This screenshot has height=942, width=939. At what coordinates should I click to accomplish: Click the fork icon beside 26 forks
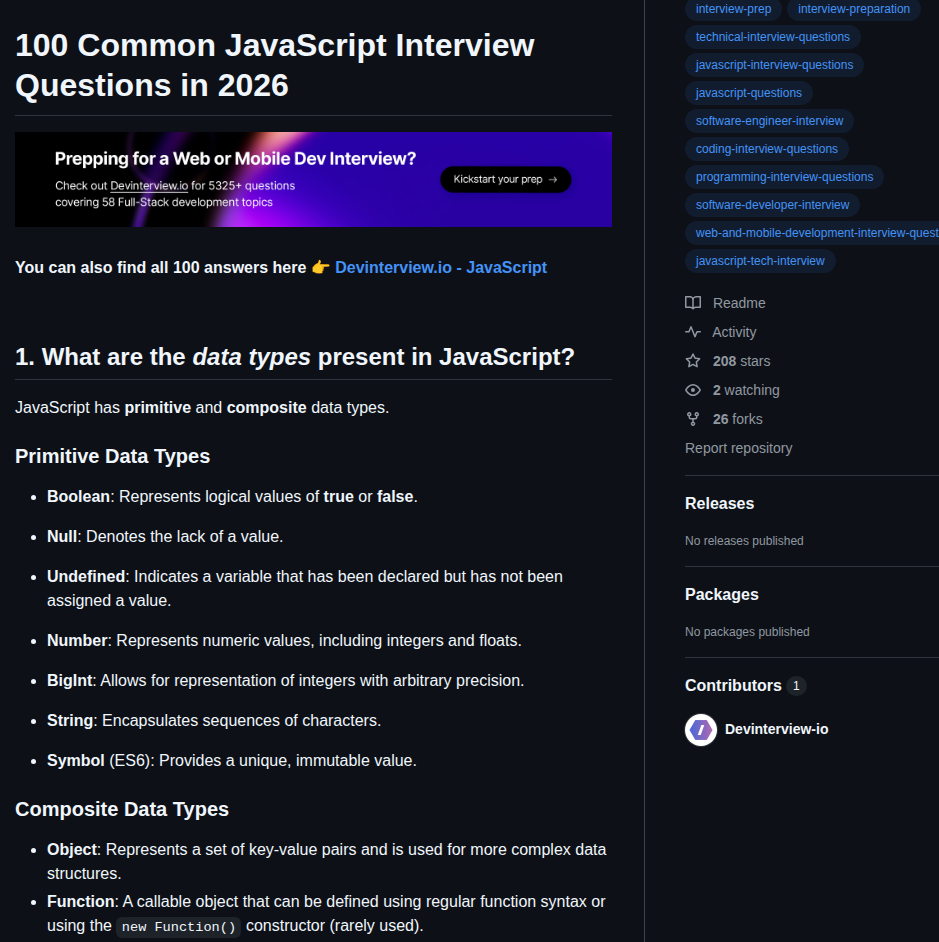(693, 419)
